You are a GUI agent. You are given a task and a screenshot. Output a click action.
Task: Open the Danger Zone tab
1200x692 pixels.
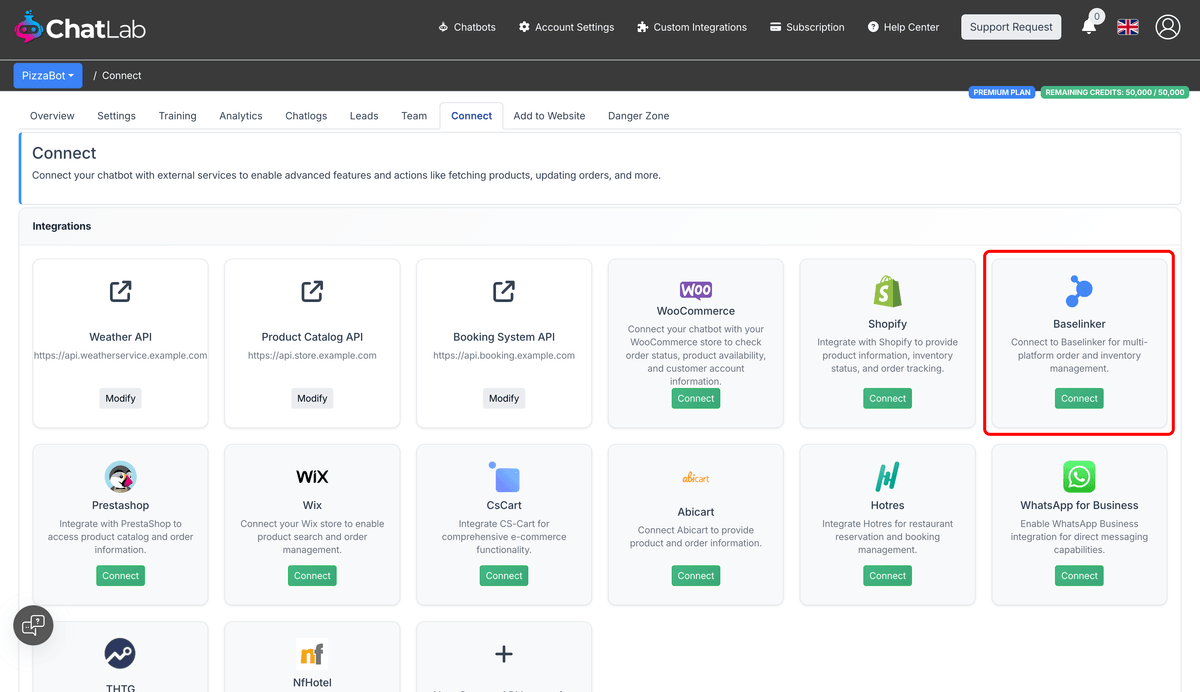[x=638, y=116]
